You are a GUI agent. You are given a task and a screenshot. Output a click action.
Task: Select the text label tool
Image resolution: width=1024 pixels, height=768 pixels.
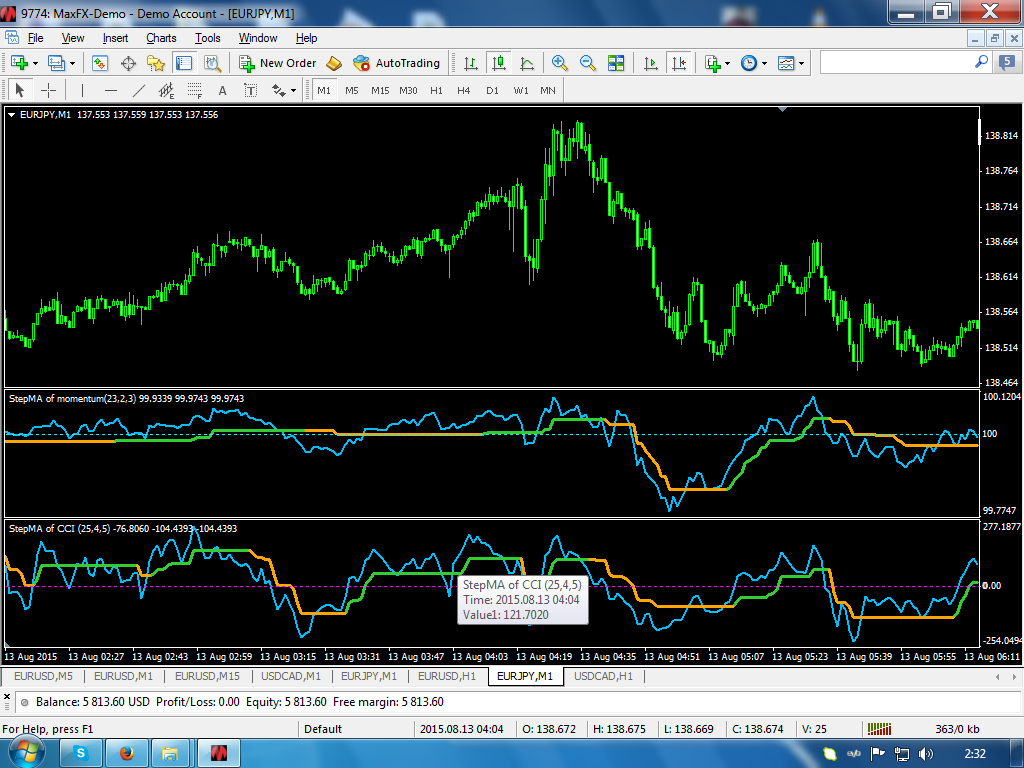pos(250,90)
